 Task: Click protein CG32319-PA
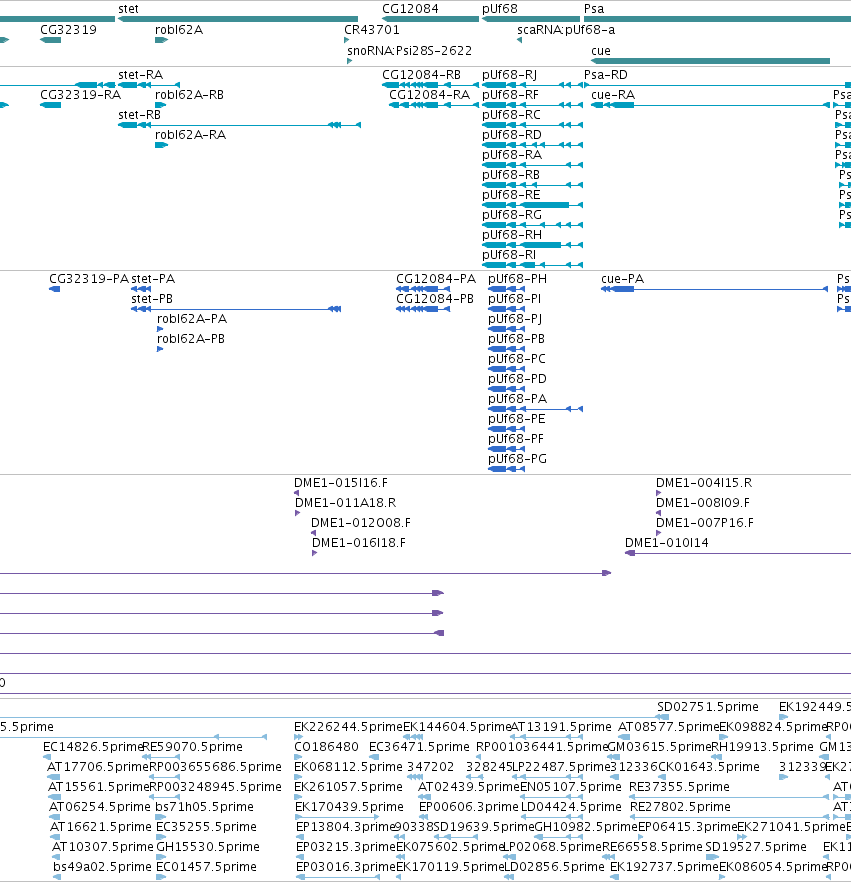[89, 278]
